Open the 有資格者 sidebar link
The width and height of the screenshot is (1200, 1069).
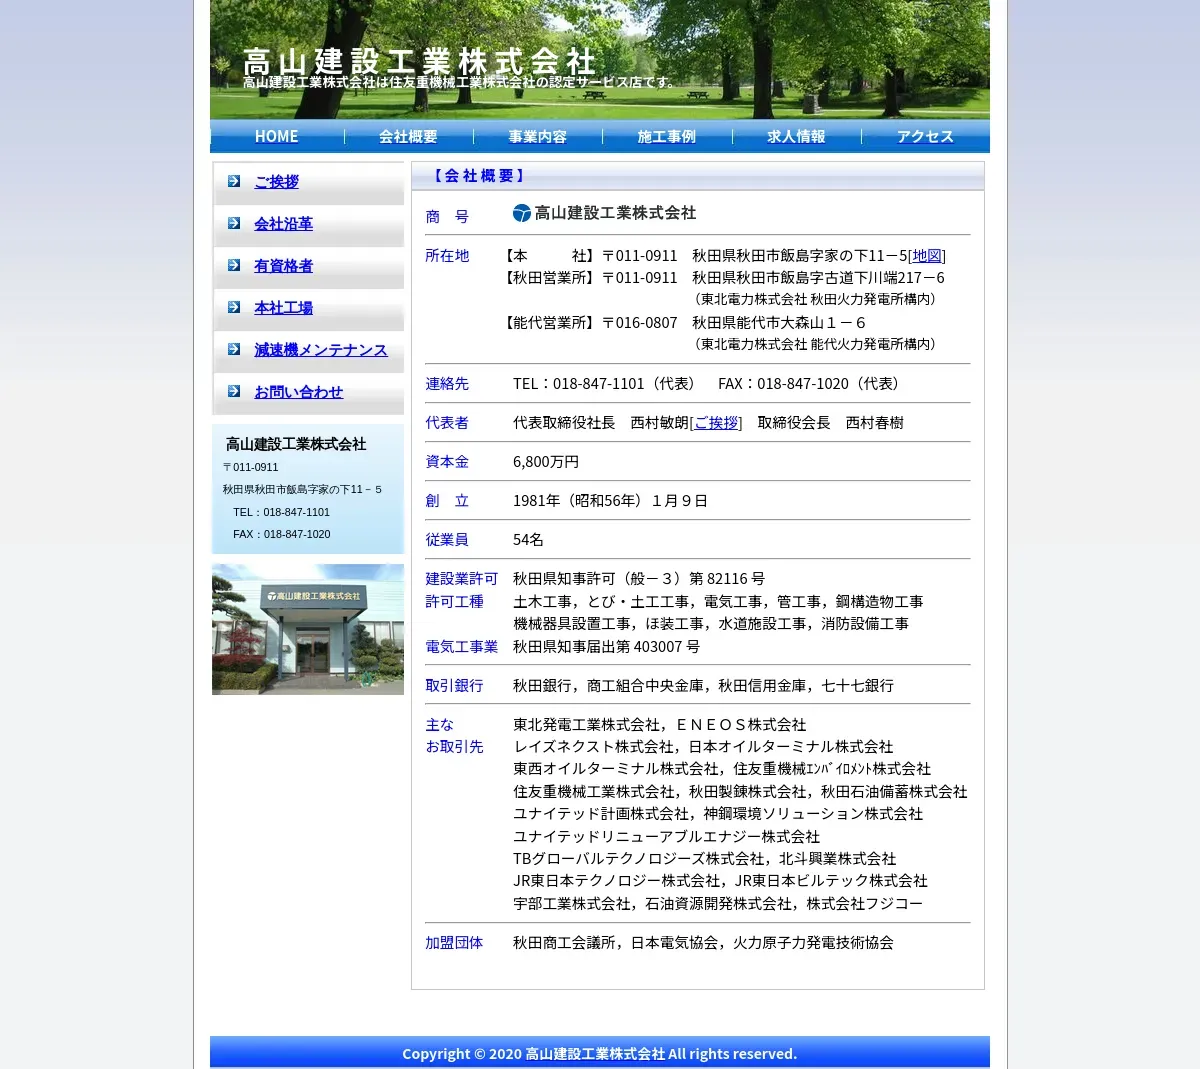tap(283, 265)
